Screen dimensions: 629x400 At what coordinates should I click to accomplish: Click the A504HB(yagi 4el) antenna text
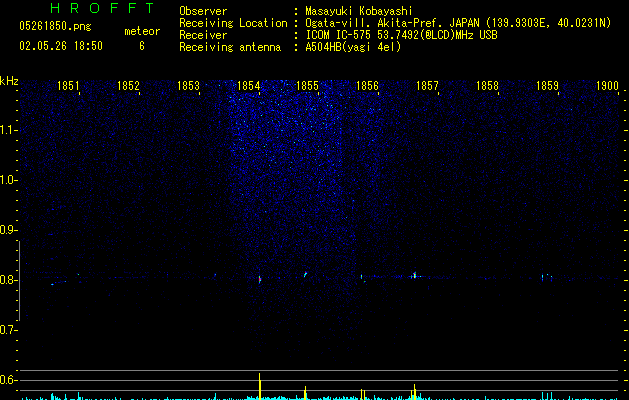pos(353,47)
